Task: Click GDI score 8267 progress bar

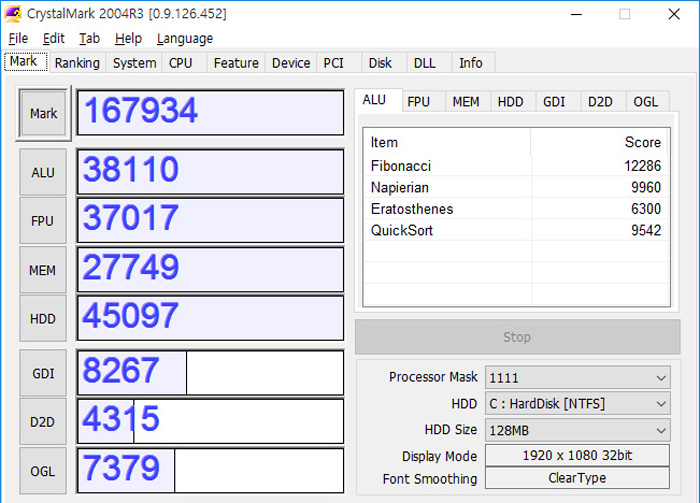Action: [210, 373]
